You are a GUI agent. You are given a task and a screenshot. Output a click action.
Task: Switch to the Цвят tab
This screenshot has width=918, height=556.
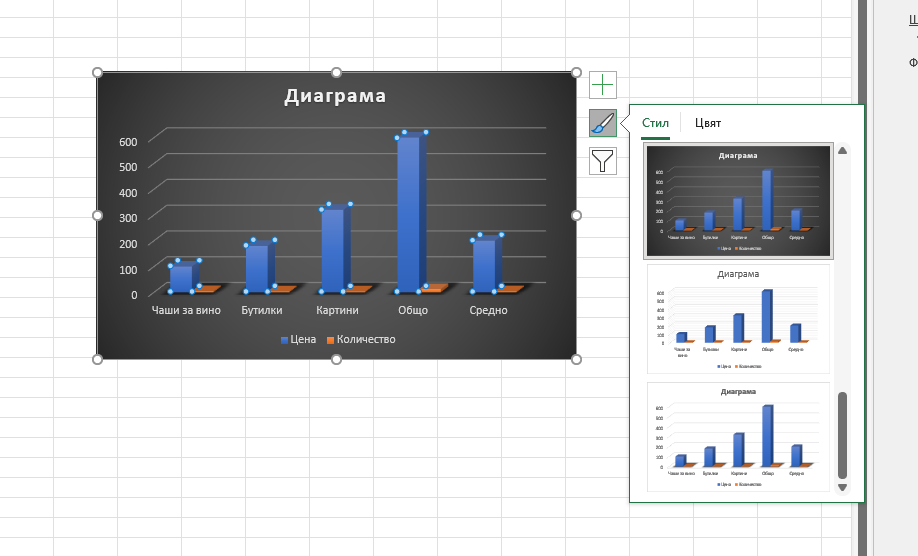click(708, 123)
